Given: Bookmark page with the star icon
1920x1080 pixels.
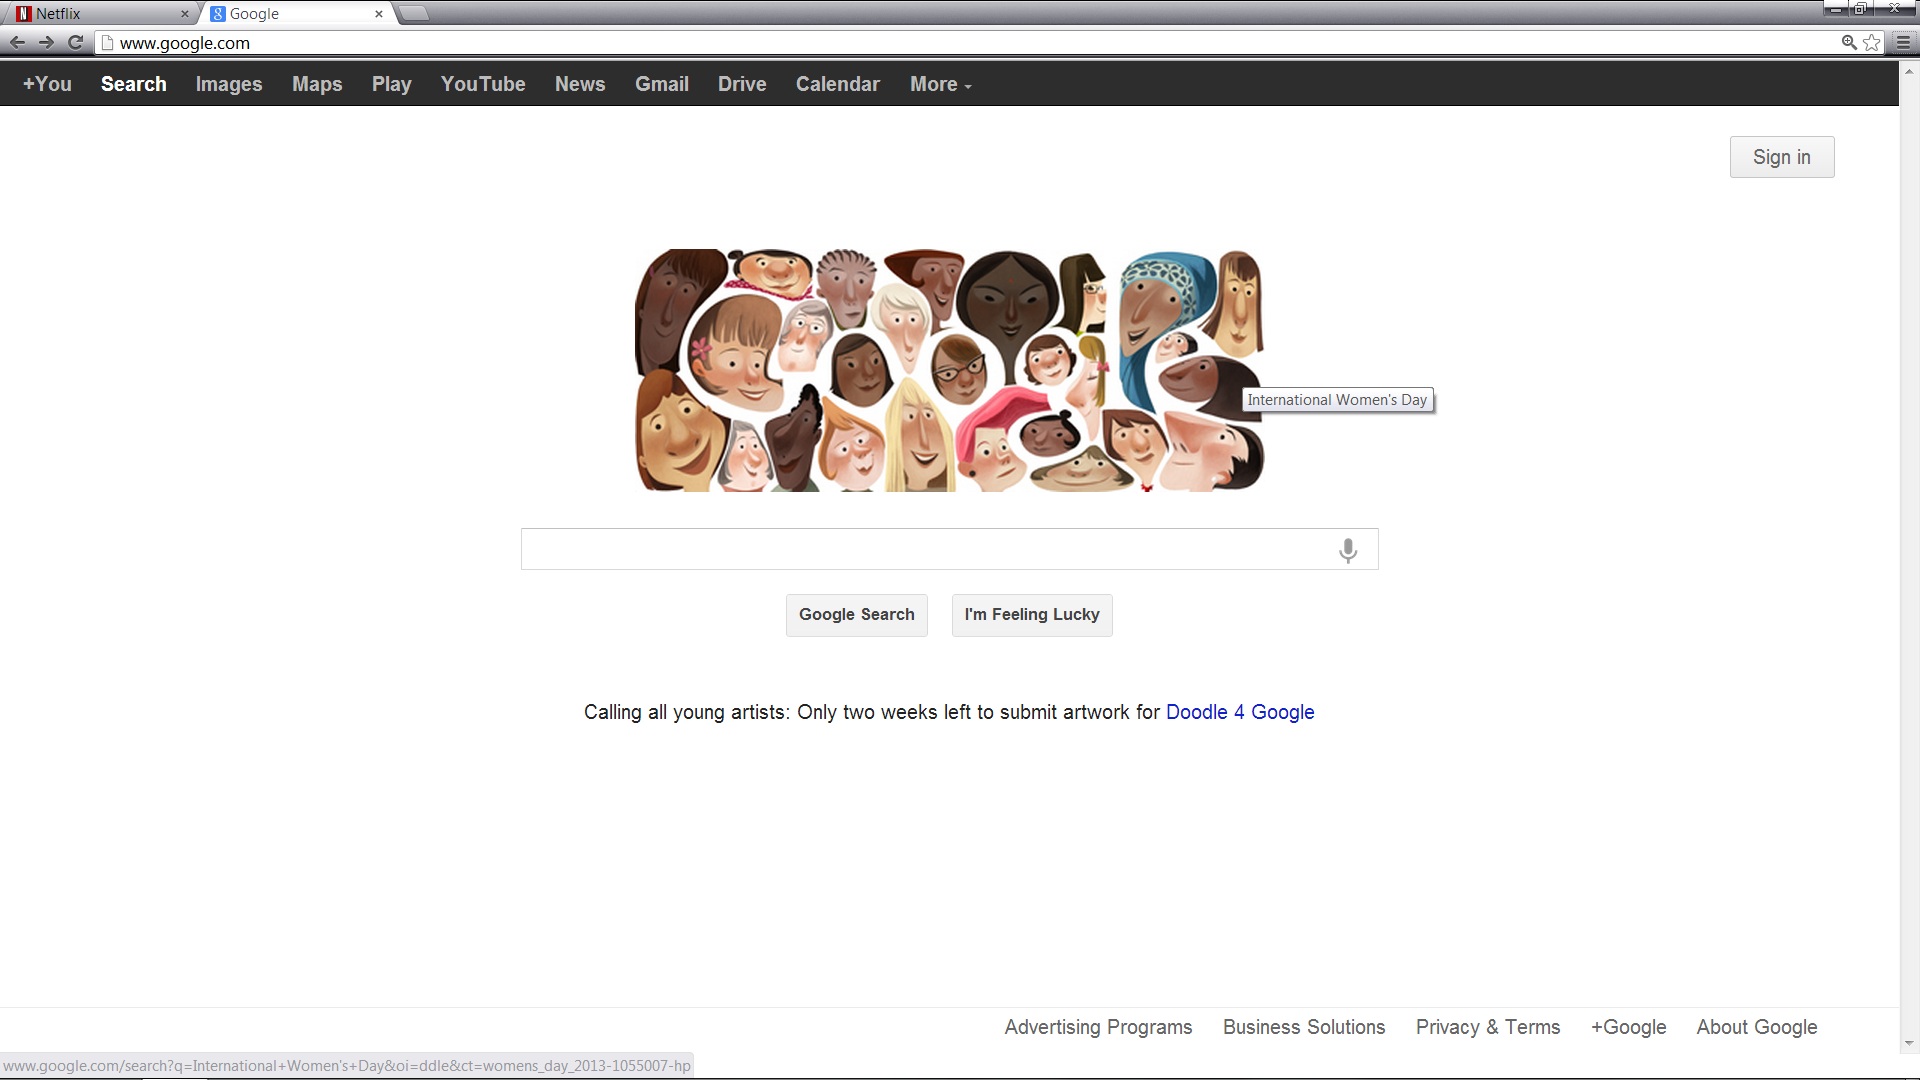Looking at the screenshot, I should (x=1871, y=43).
